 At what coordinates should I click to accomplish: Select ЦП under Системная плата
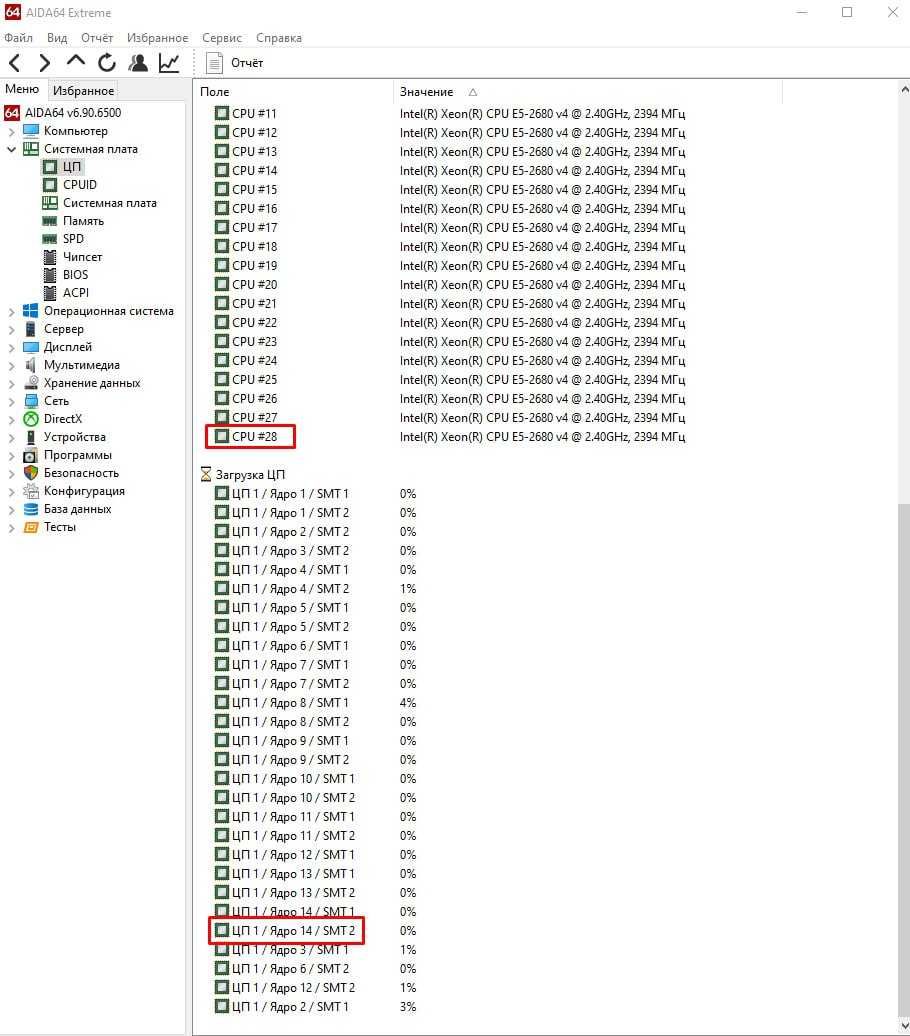point(72,166)
